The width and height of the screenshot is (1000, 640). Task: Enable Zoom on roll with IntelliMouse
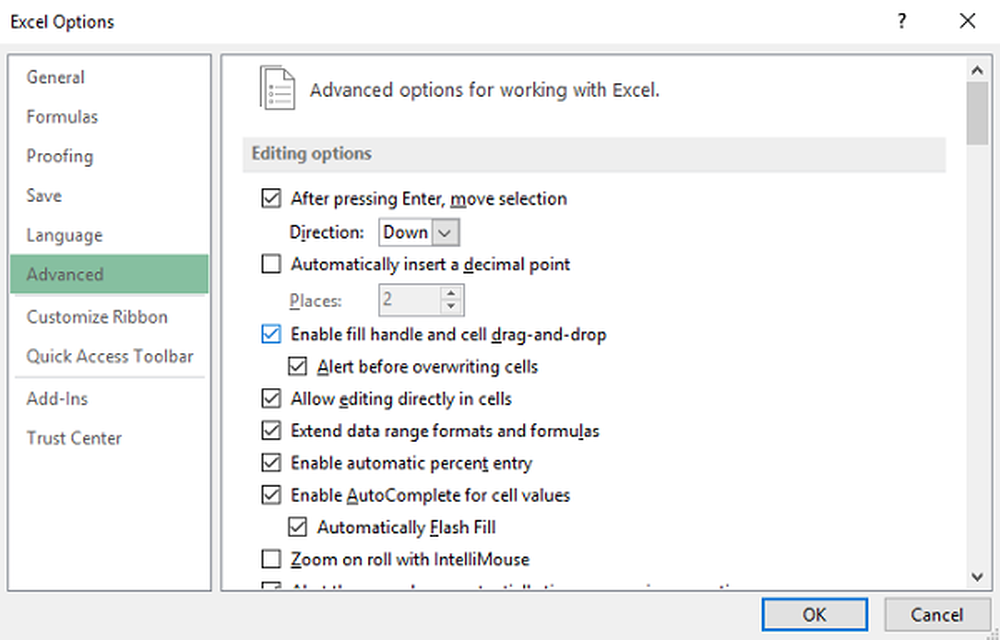(271, 559)
